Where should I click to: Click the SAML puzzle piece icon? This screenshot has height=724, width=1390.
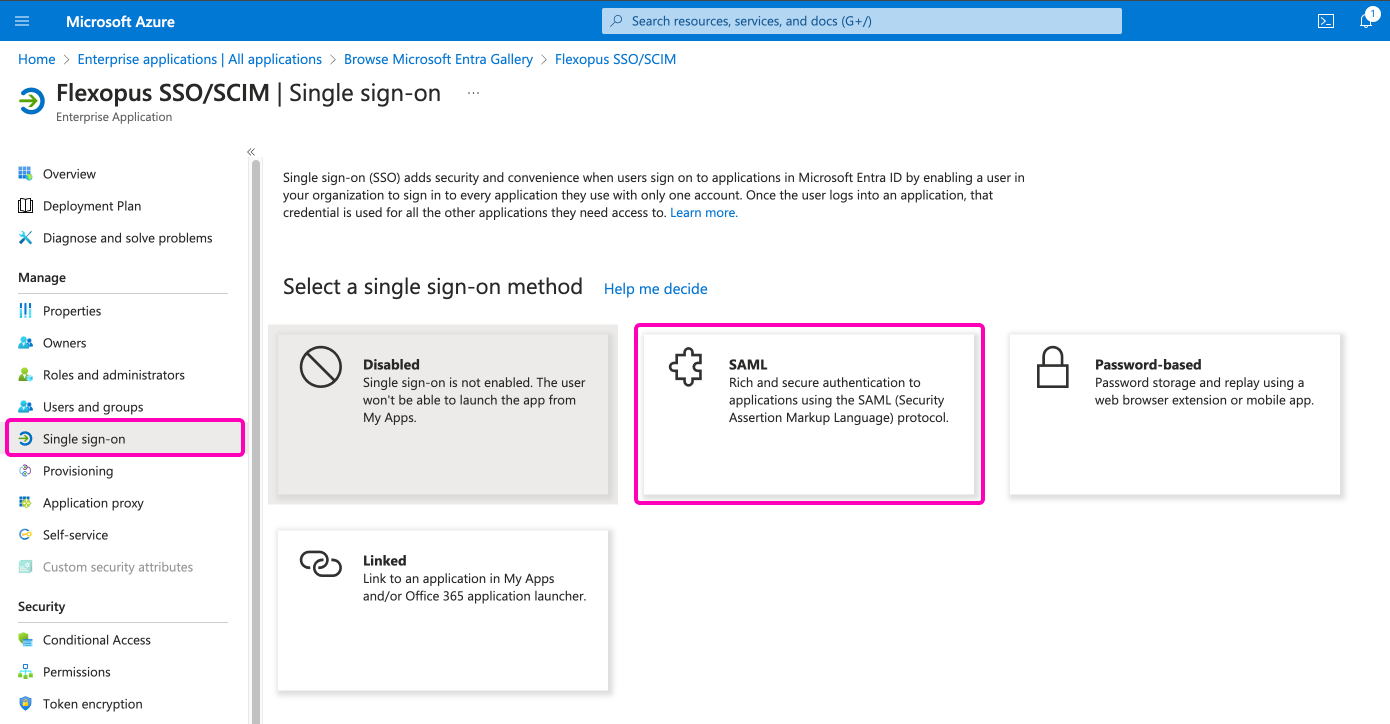(x=686, y=369)
